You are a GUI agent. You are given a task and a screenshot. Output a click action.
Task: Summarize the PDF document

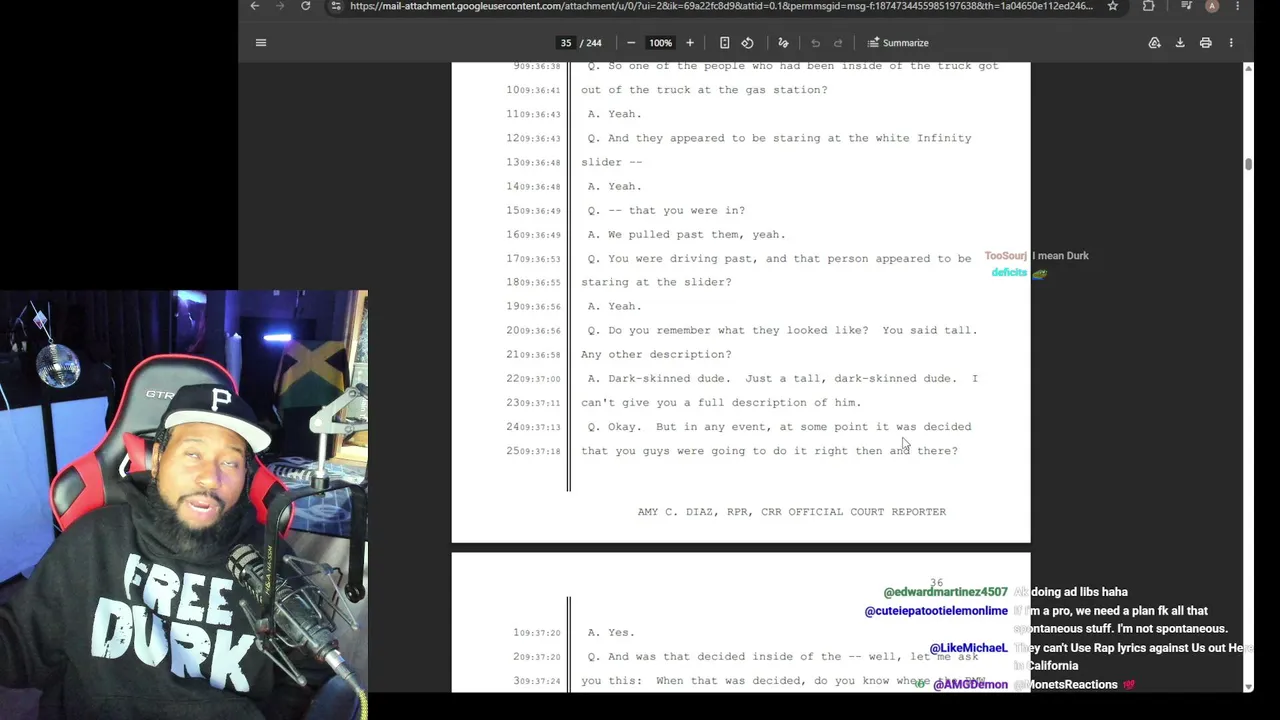(898, 43)
